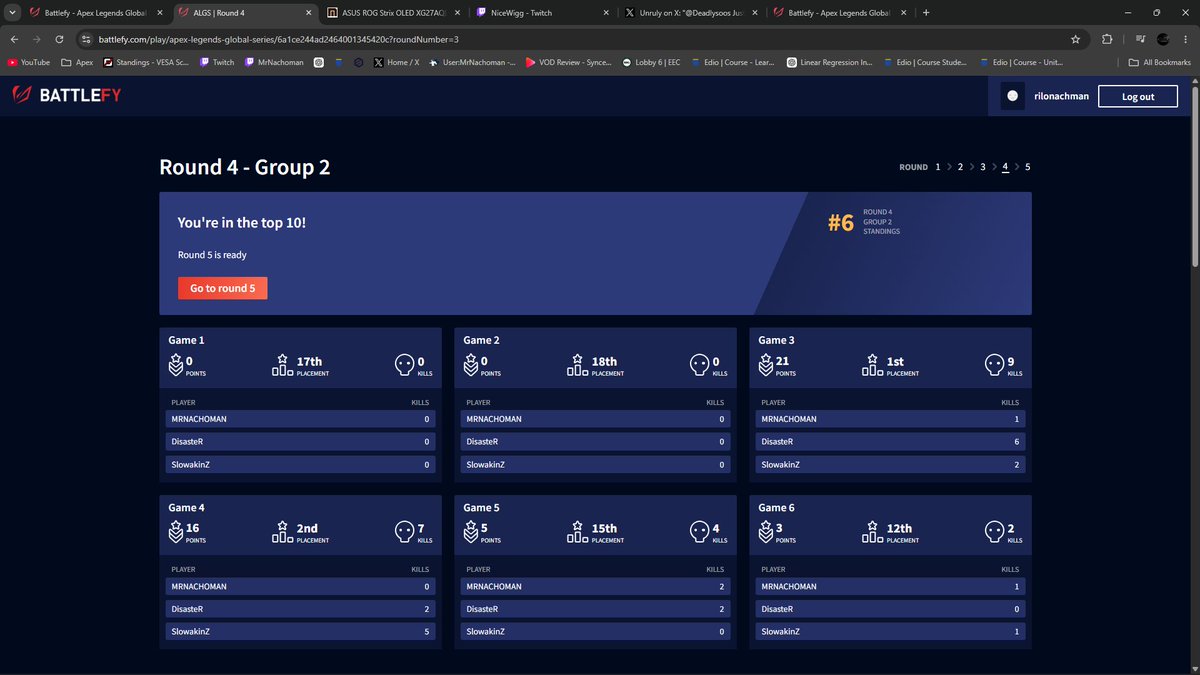Click the Game 4 placement podium icon
Screen dimensions: 1200x675
[x=282, y=532]
